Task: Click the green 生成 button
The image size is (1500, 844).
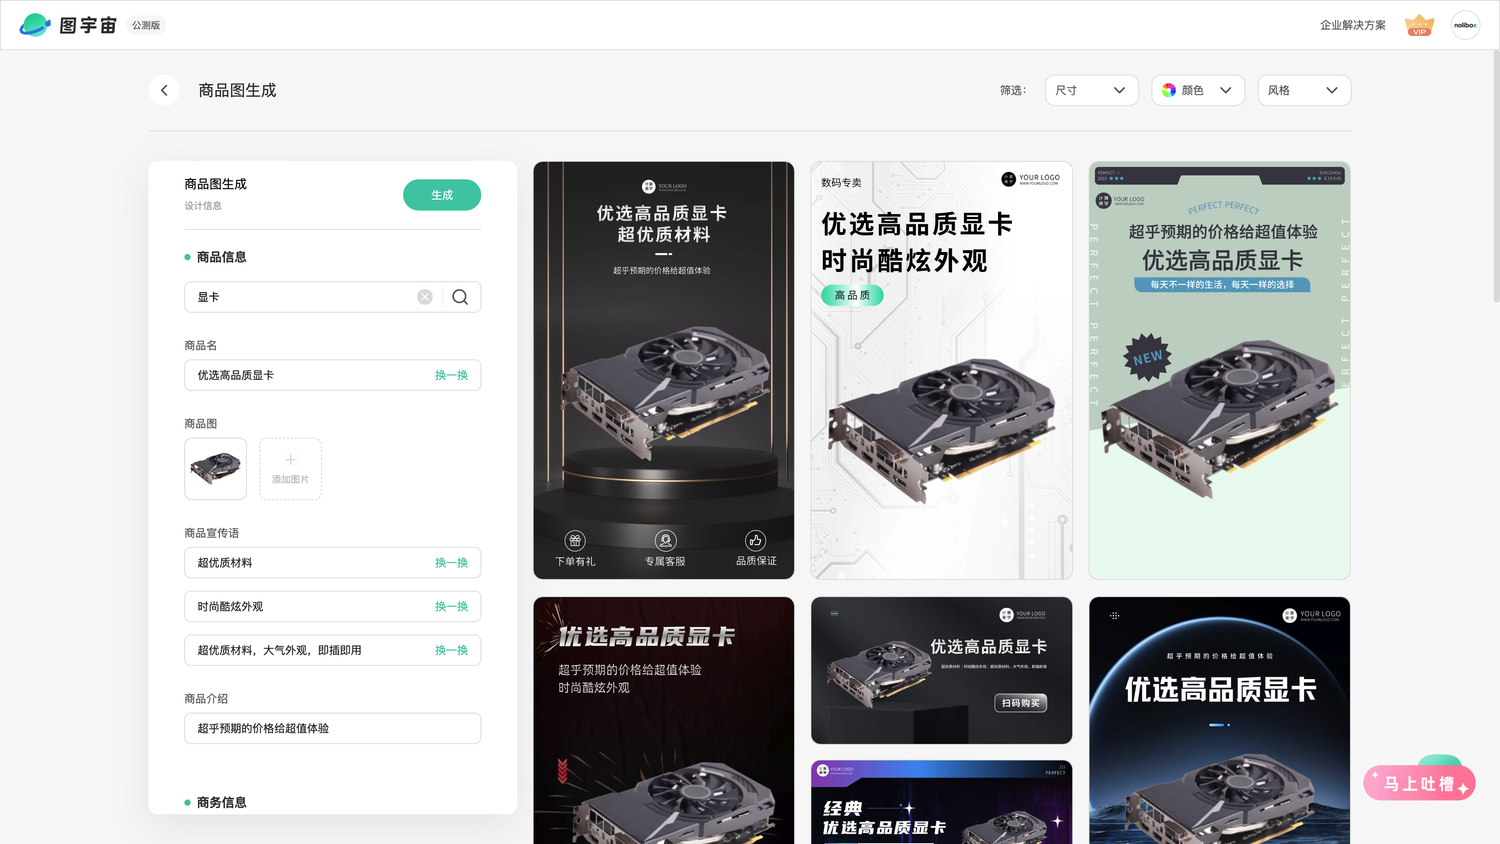Action: (442, 195)
